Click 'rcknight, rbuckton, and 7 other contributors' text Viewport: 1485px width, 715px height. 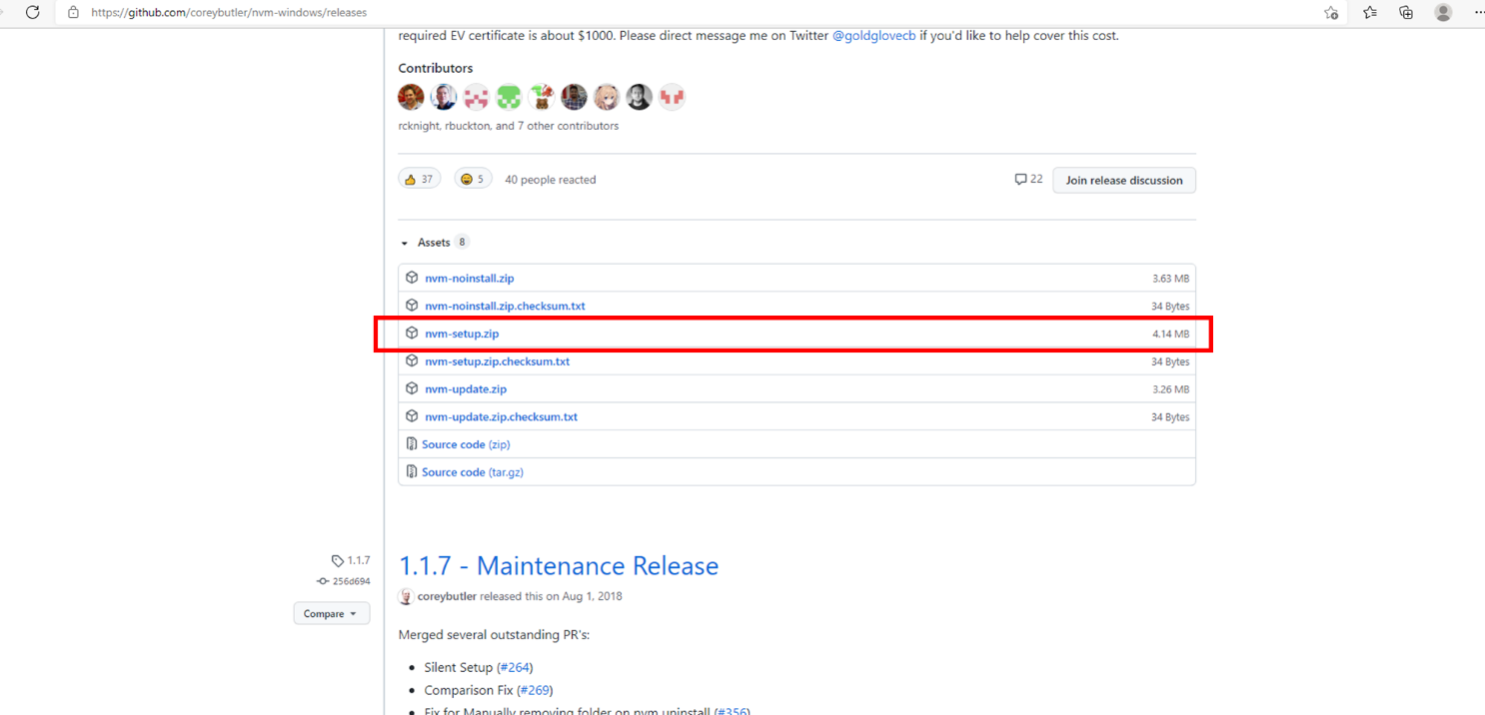[x=508, y=126]
